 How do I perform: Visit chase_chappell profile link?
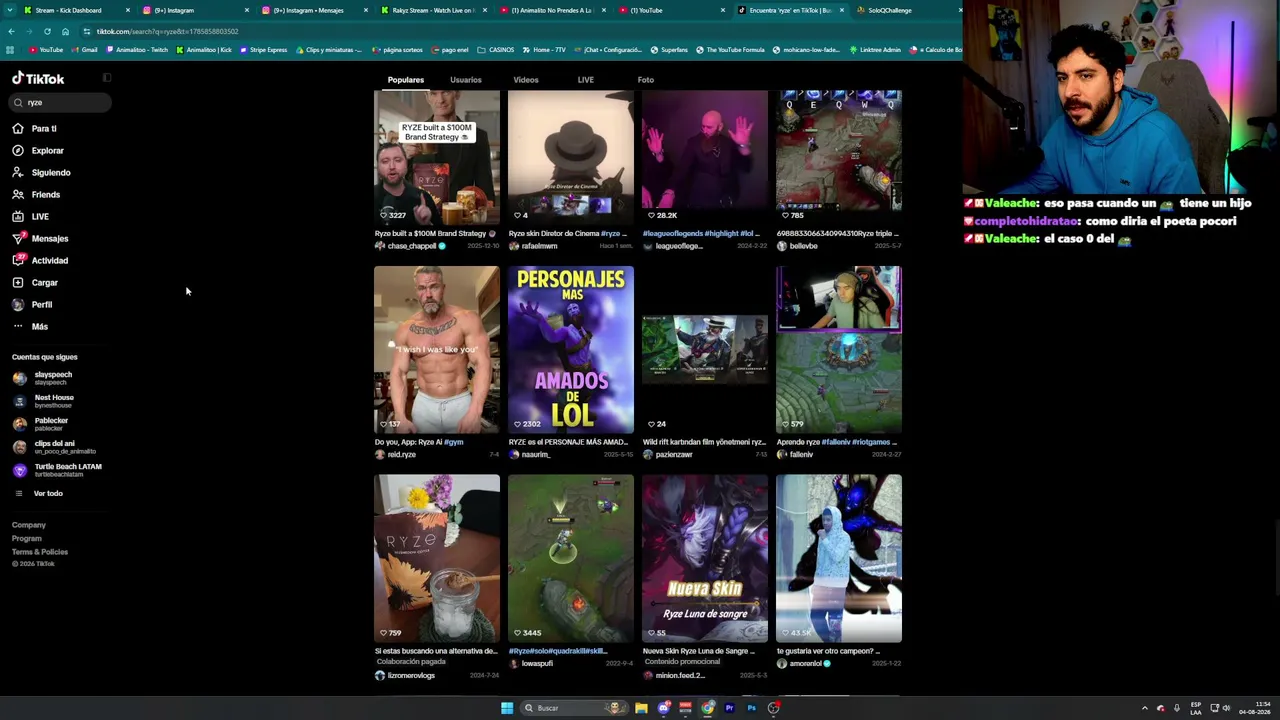click(412, 246)
